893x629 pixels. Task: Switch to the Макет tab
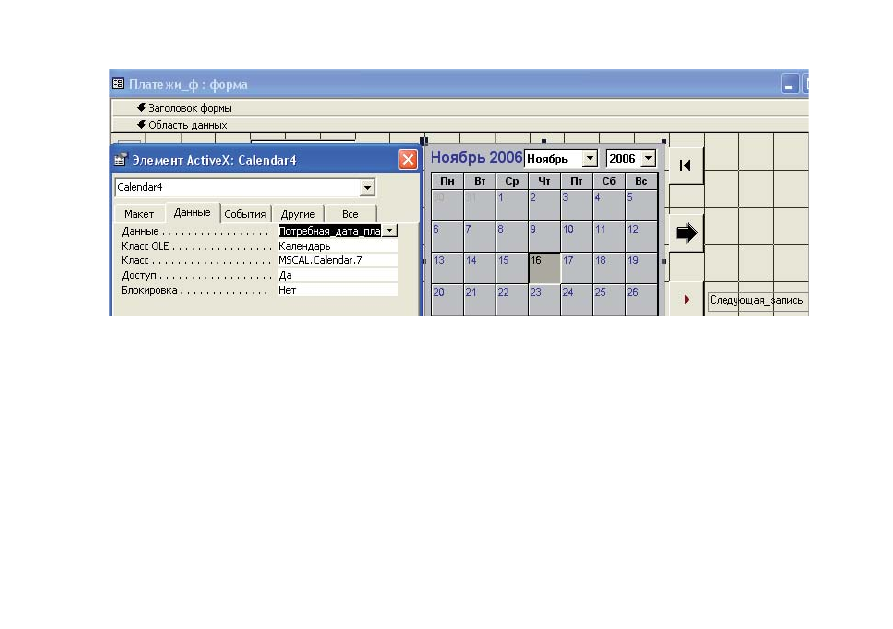[x=139, y=214]
